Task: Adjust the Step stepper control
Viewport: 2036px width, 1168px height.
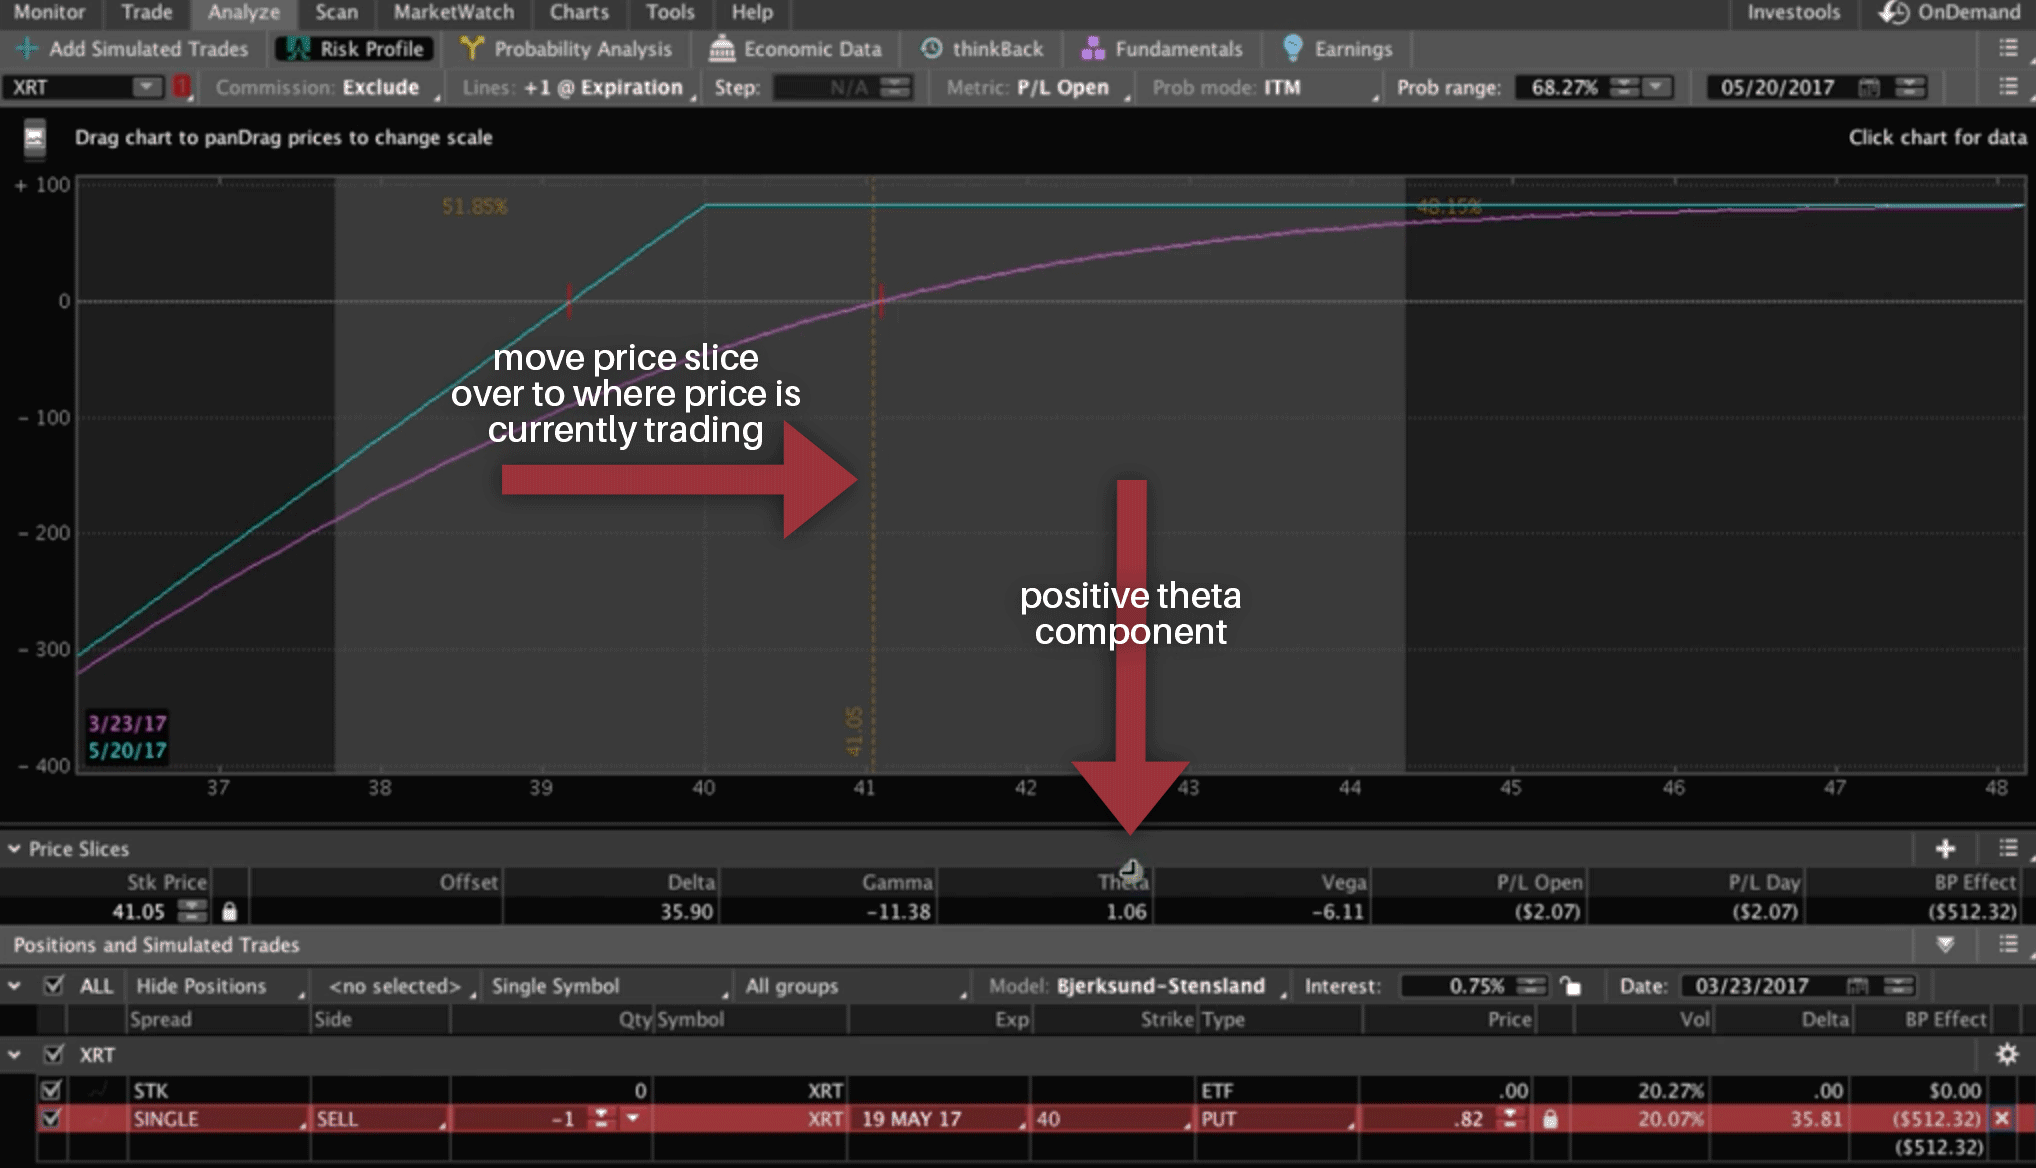Action: coord(896,87)
